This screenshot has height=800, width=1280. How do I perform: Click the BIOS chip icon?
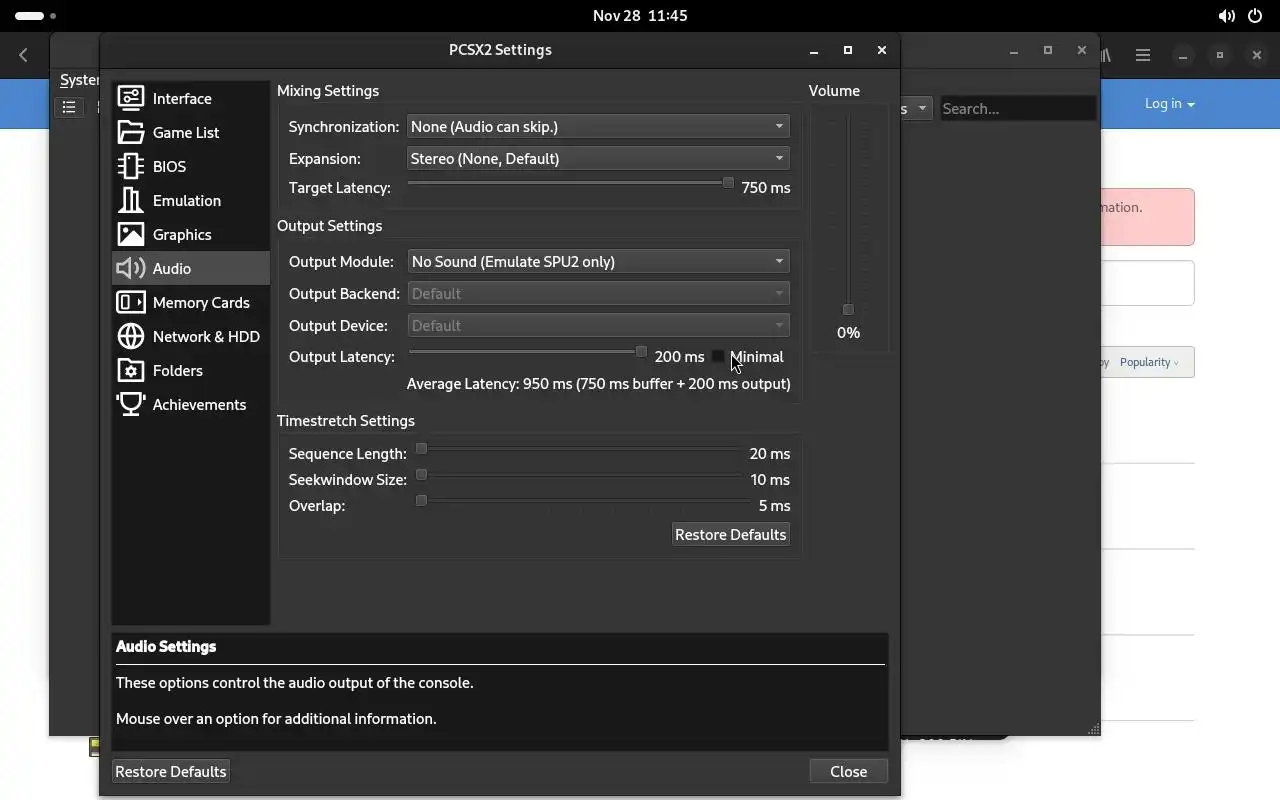click(131, 166)
